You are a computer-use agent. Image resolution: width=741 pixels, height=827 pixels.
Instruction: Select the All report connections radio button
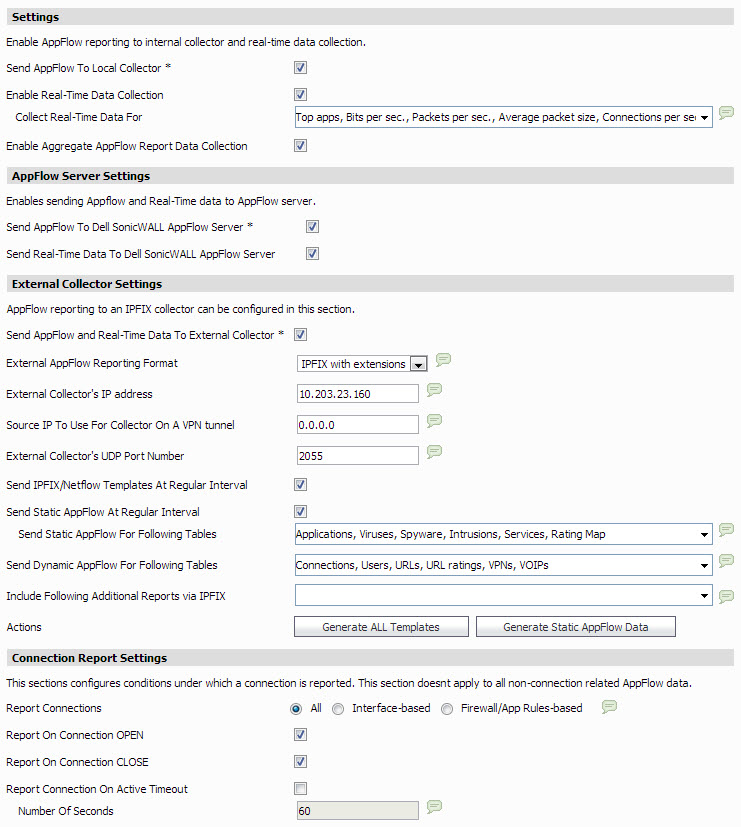click(296, 709)
